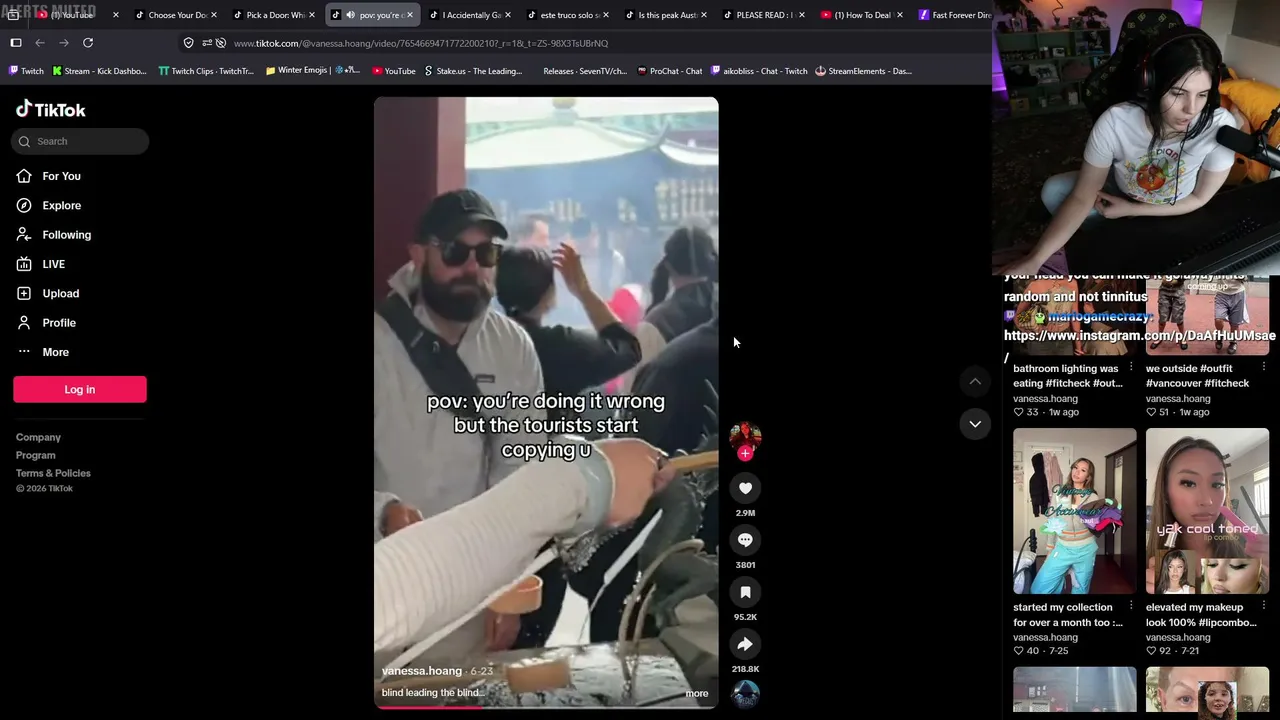This screenshot has width=1280, height=720.
Task: Open the Terms & Policies link
Action: (53, 473)
